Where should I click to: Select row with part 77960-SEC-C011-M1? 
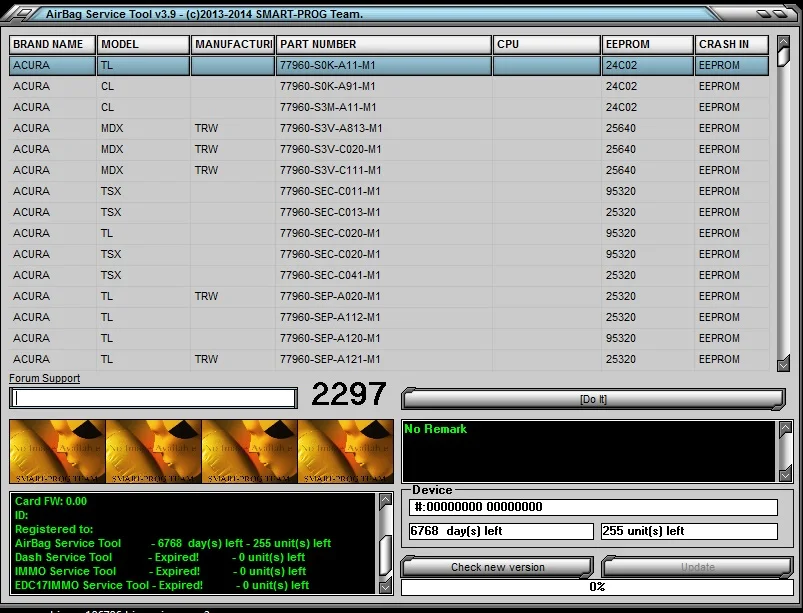tap(389, 192)
